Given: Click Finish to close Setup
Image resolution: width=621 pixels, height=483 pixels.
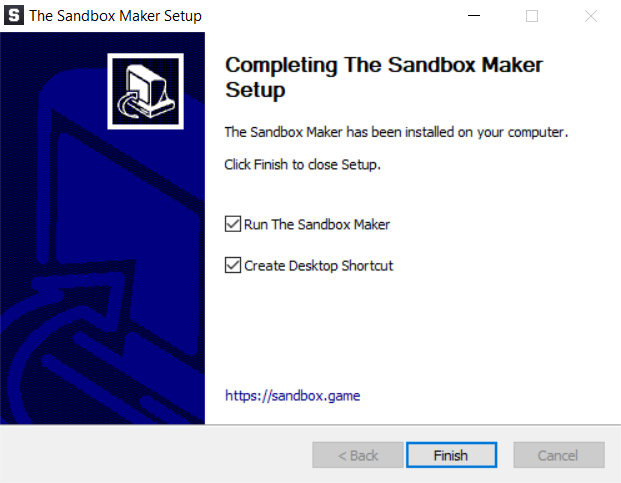Looking at the screenshot, I should pos(451,455).
